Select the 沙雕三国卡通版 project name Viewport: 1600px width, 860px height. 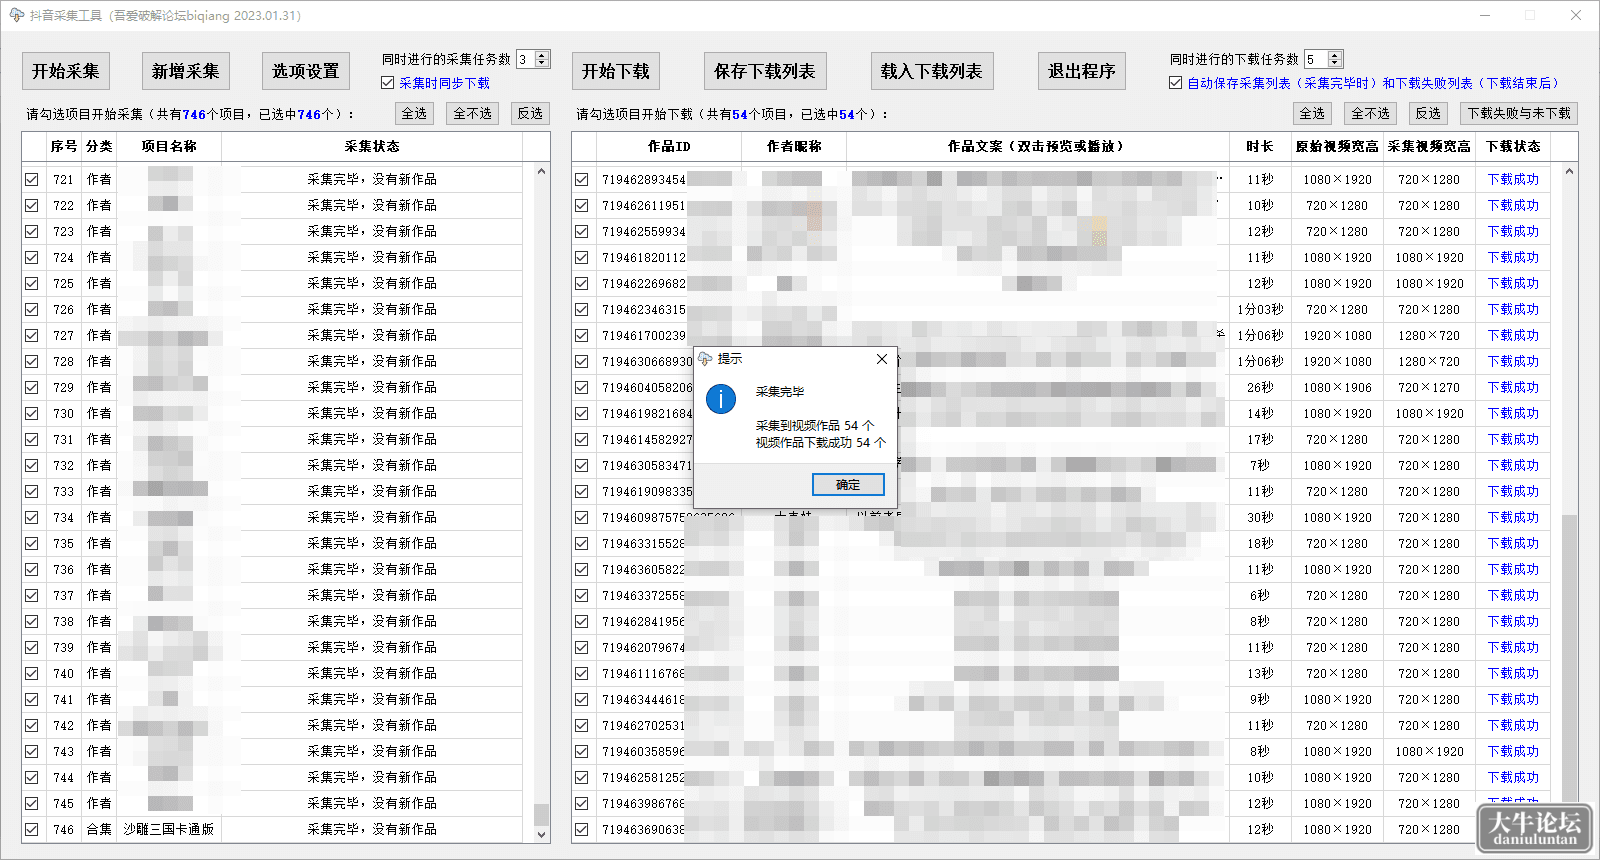(x=168, y=830)
